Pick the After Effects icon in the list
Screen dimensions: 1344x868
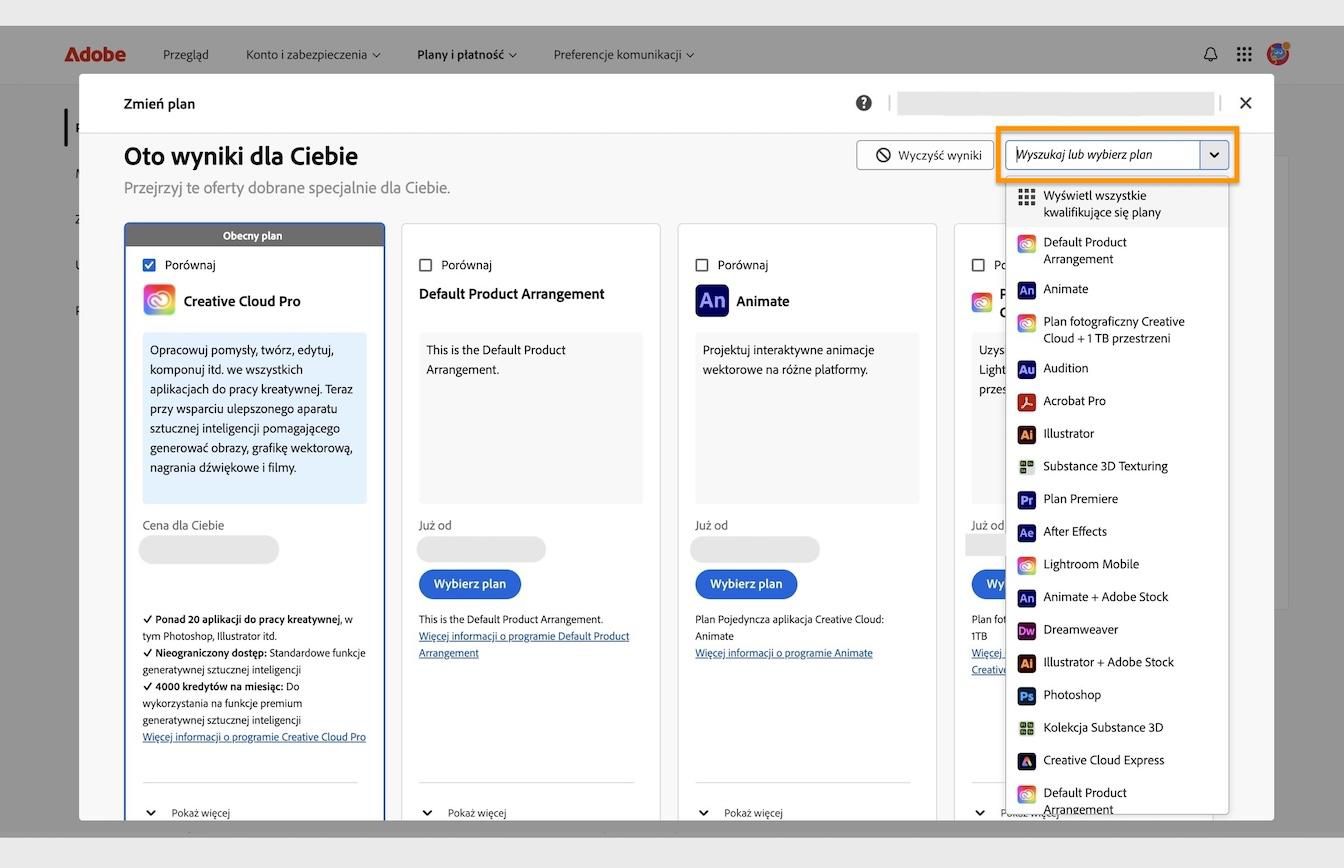point(1026,532)
